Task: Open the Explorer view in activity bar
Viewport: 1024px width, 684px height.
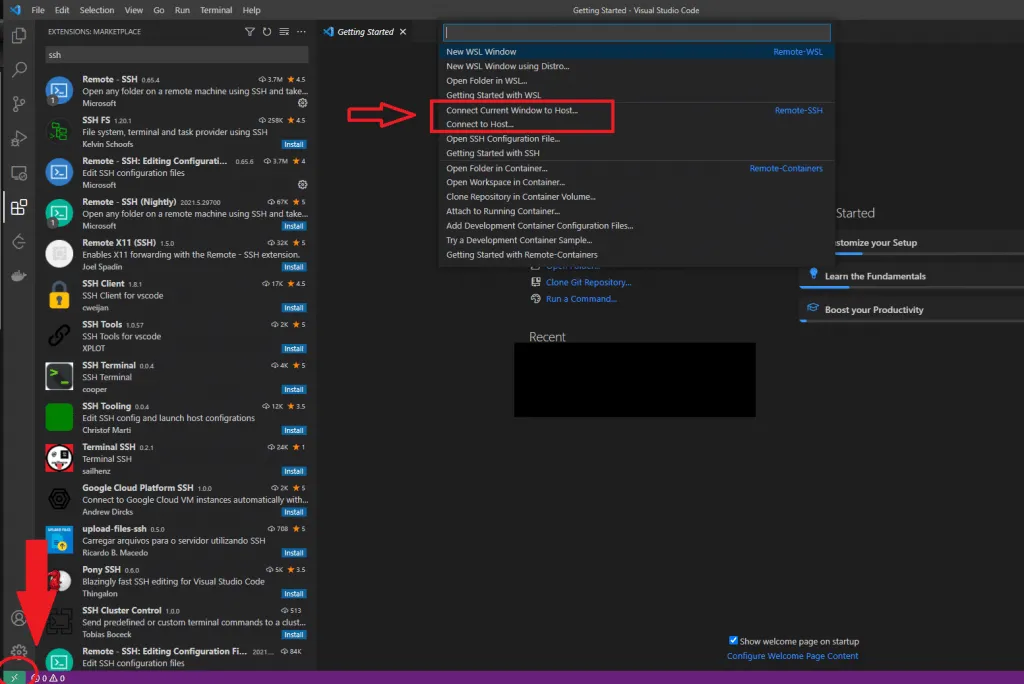Action: coord(18,36)
